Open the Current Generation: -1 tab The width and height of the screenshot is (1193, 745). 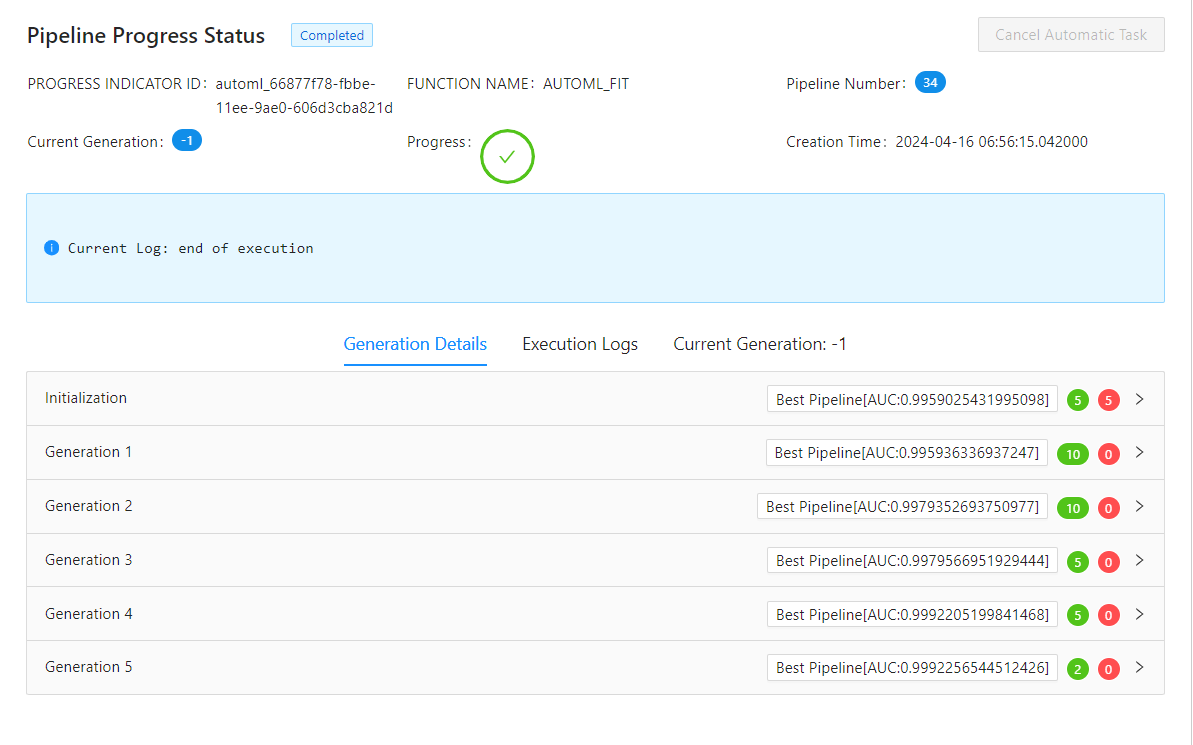(x=760, y=344)
